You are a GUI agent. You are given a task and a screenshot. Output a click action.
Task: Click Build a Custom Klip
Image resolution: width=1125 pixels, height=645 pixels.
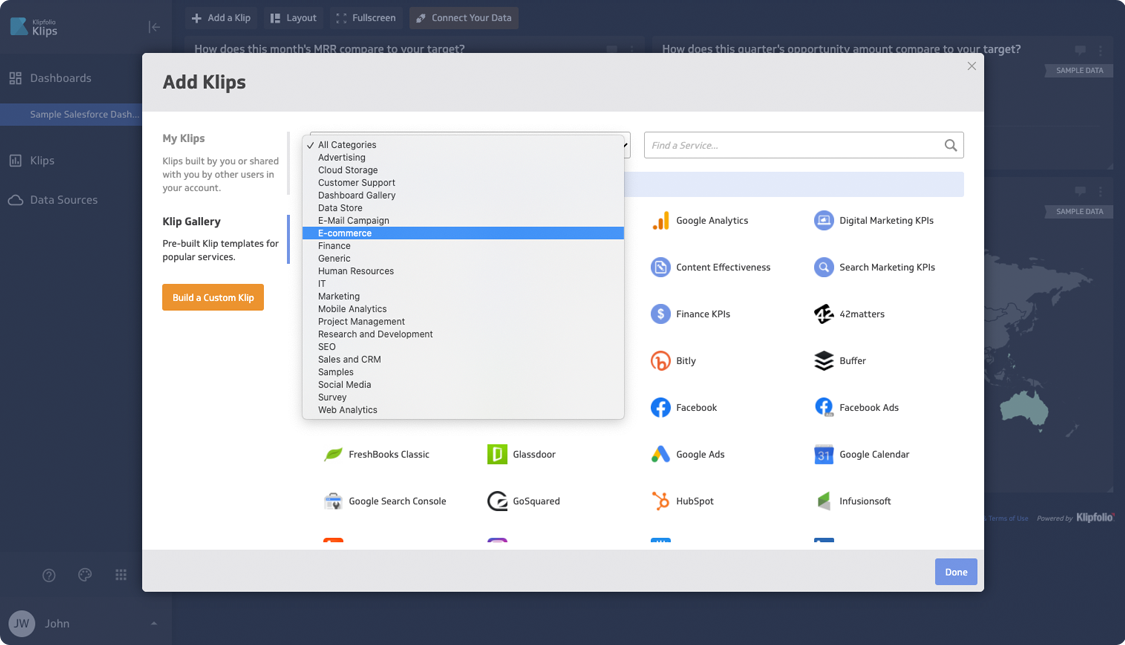(213, 298)
